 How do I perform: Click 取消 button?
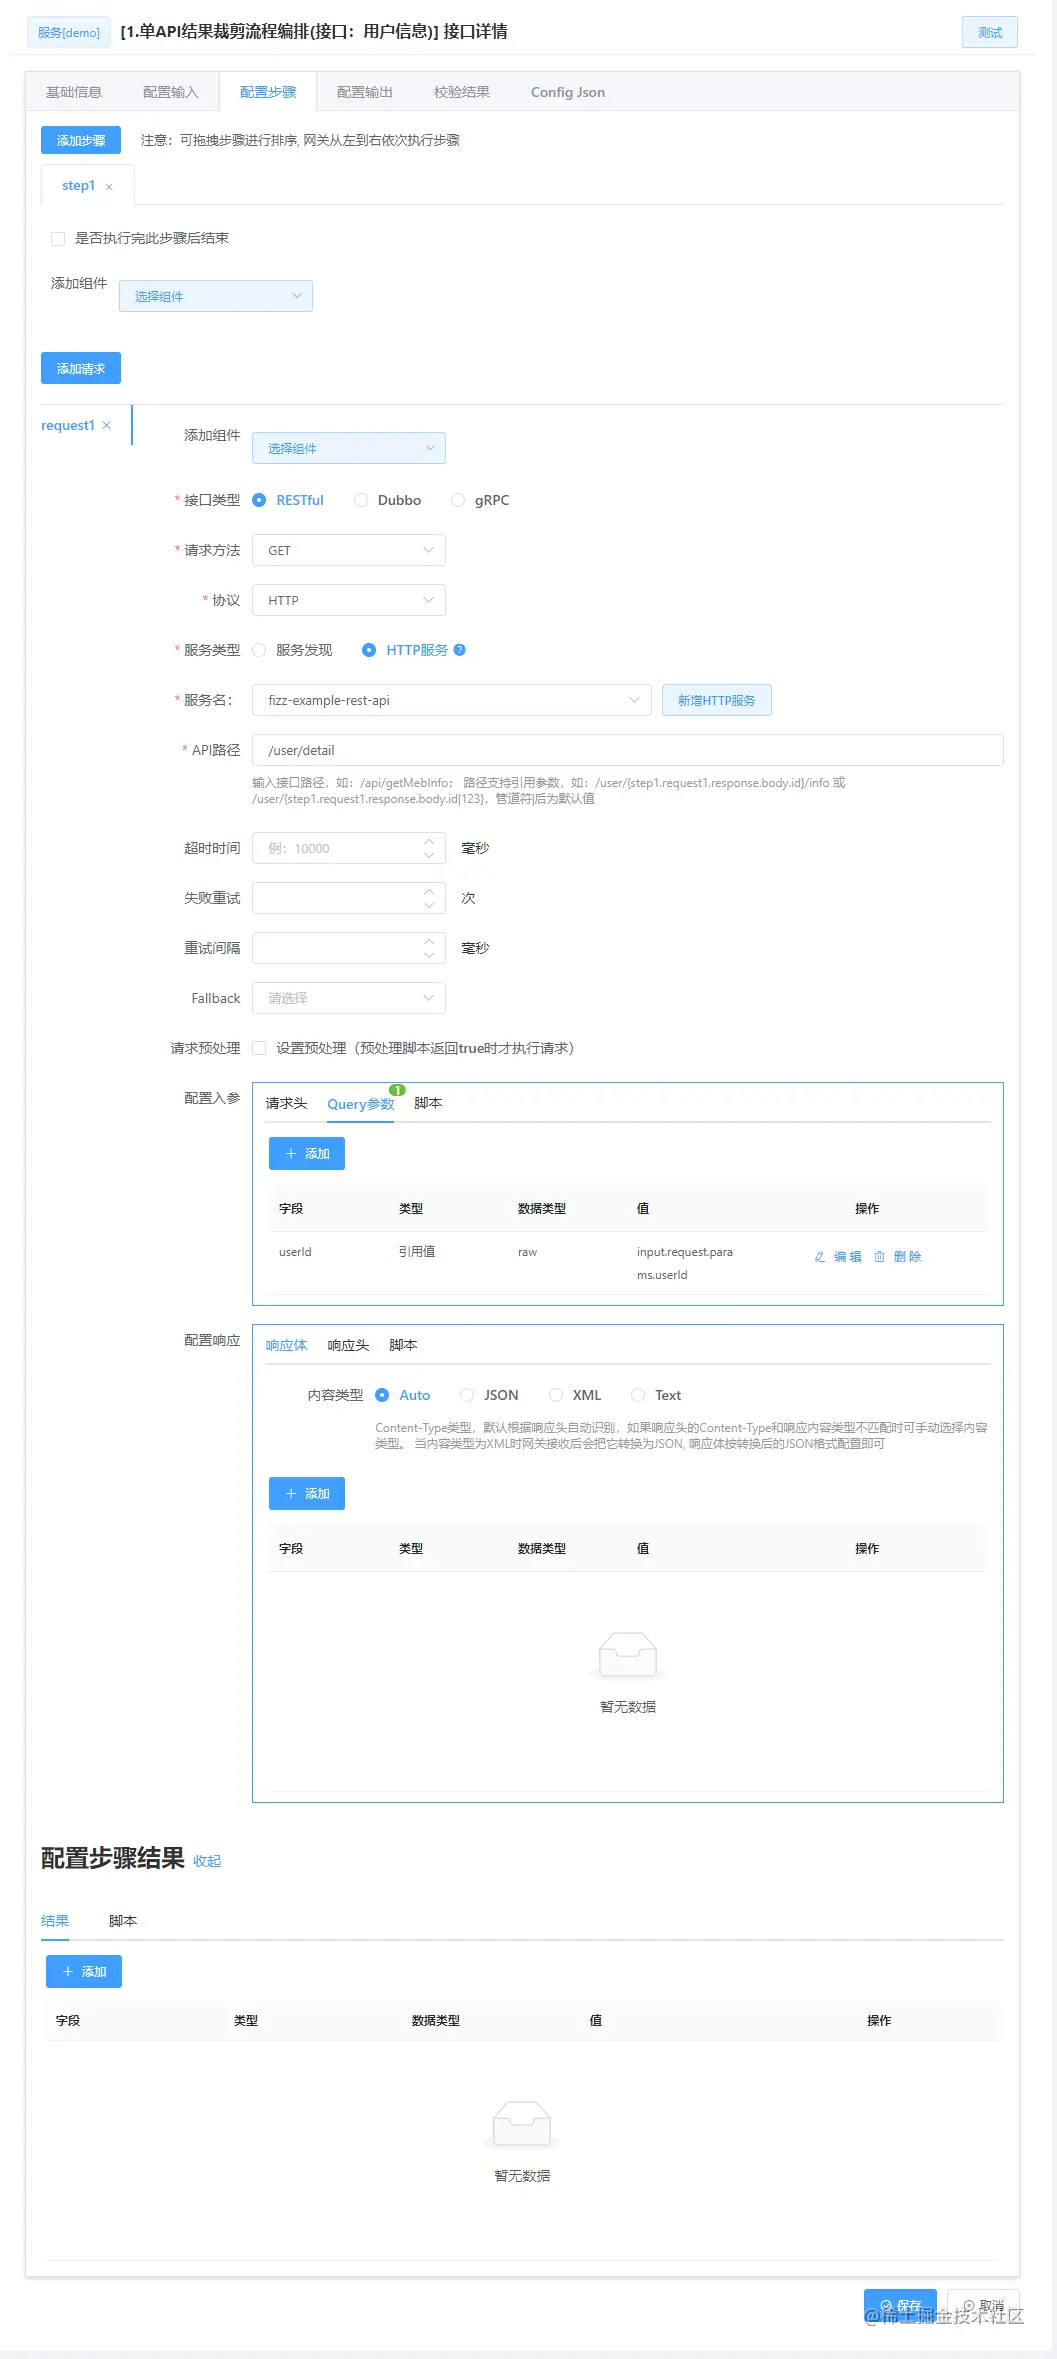(984, 2306)
